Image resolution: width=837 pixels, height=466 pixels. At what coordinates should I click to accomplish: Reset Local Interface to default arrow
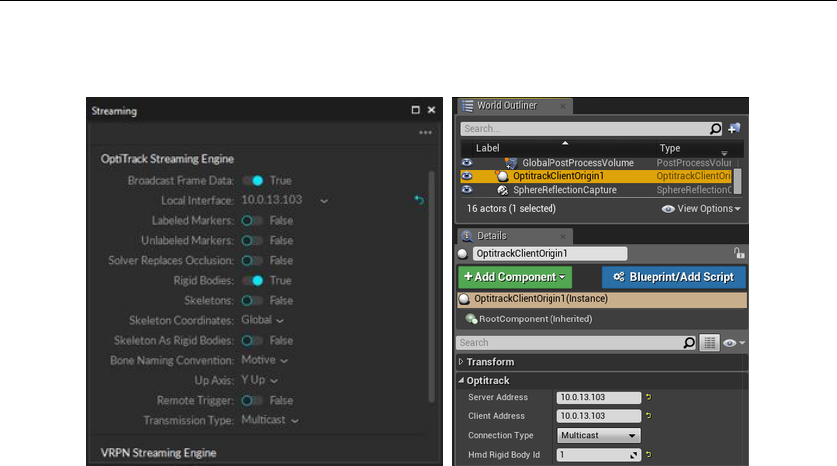(419, 200)
